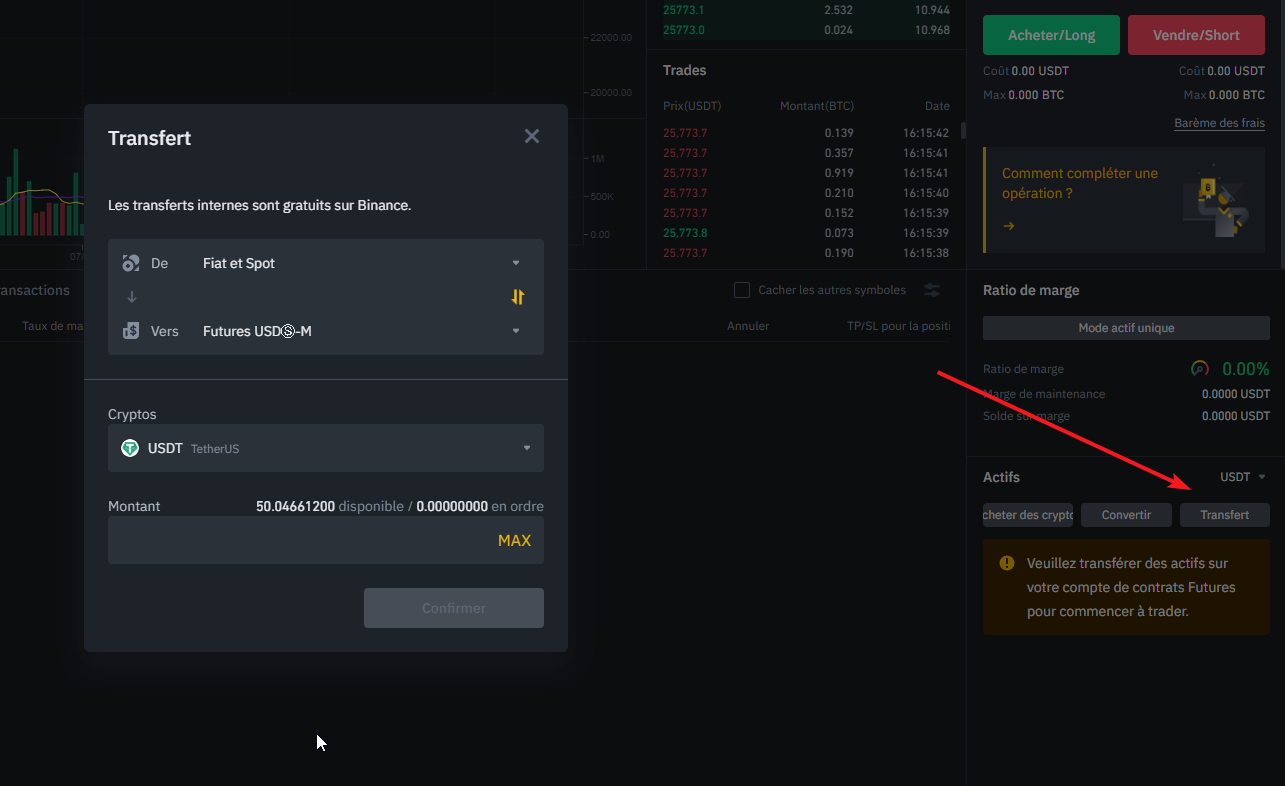
Task: Click the orange warning icon in the notice
Action: 1007,564
